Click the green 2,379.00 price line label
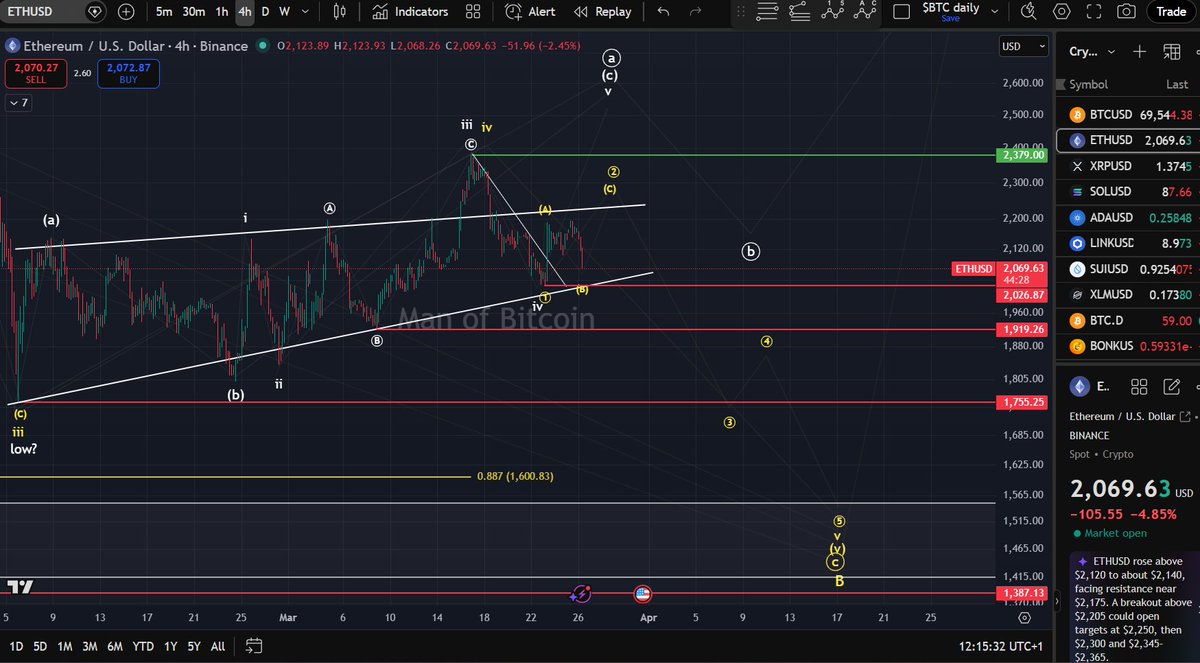This screenshot has width=1200, height=663. coord(1020,155)
